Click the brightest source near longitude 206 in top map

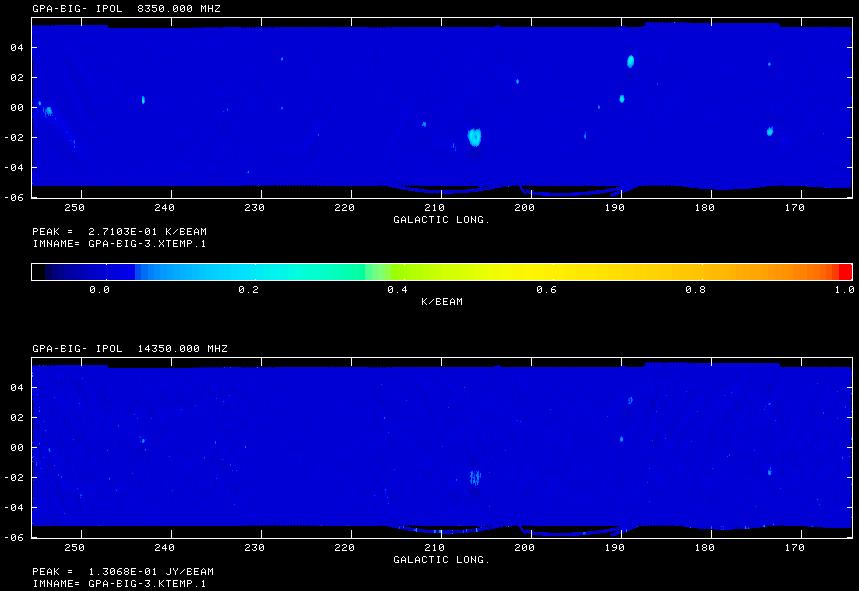tap(474, 137)
